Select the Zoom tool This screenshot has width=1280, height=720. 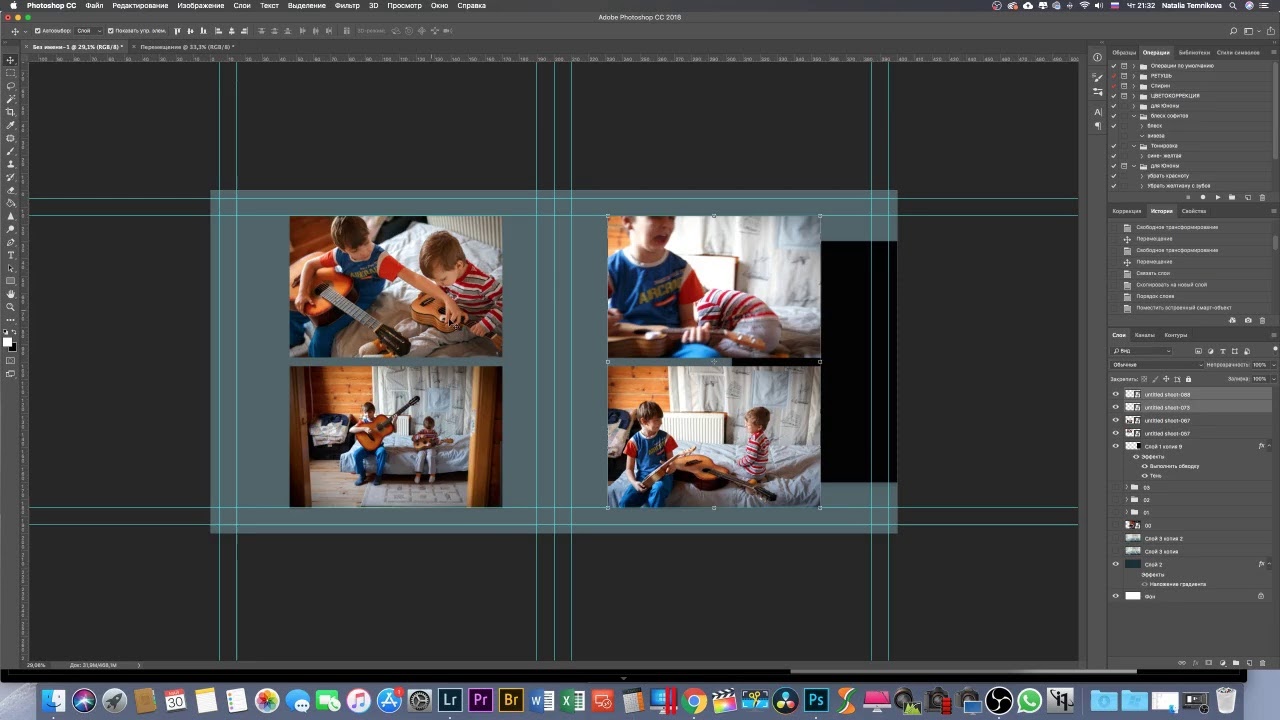pos(11,307)
